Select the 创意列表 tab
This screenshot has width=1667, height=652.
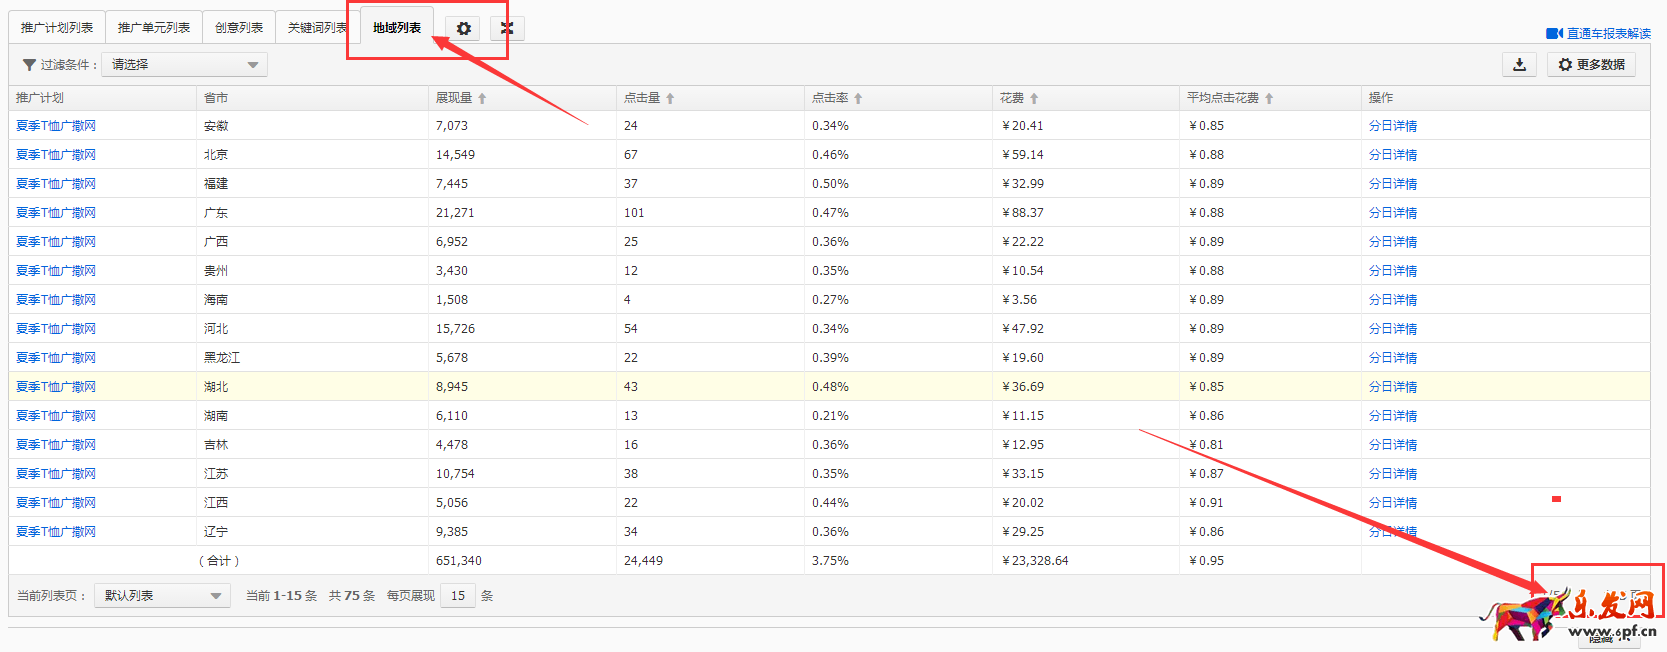239,28
